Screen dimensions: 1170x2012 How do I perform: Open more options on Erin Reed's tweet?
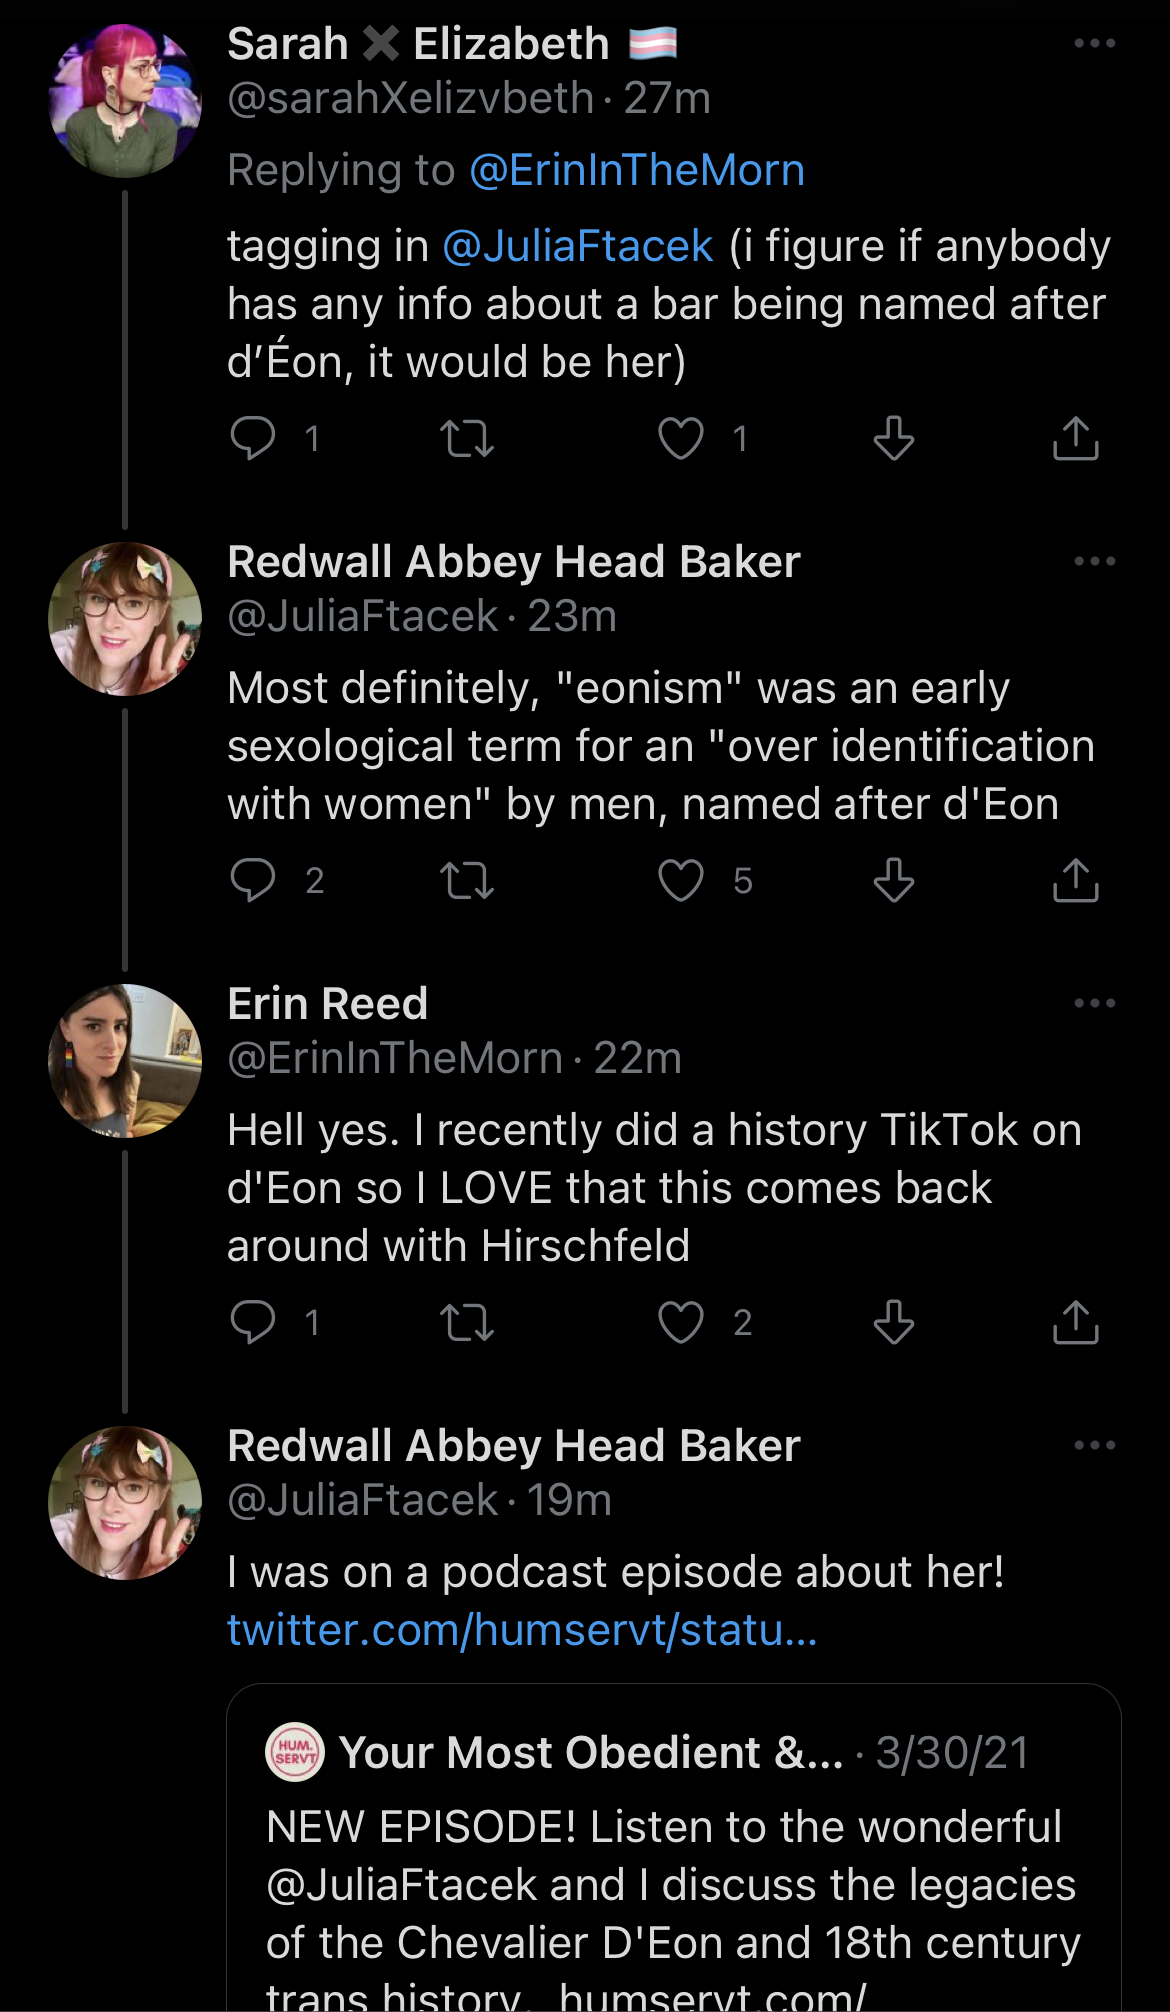point(1094,1004)
